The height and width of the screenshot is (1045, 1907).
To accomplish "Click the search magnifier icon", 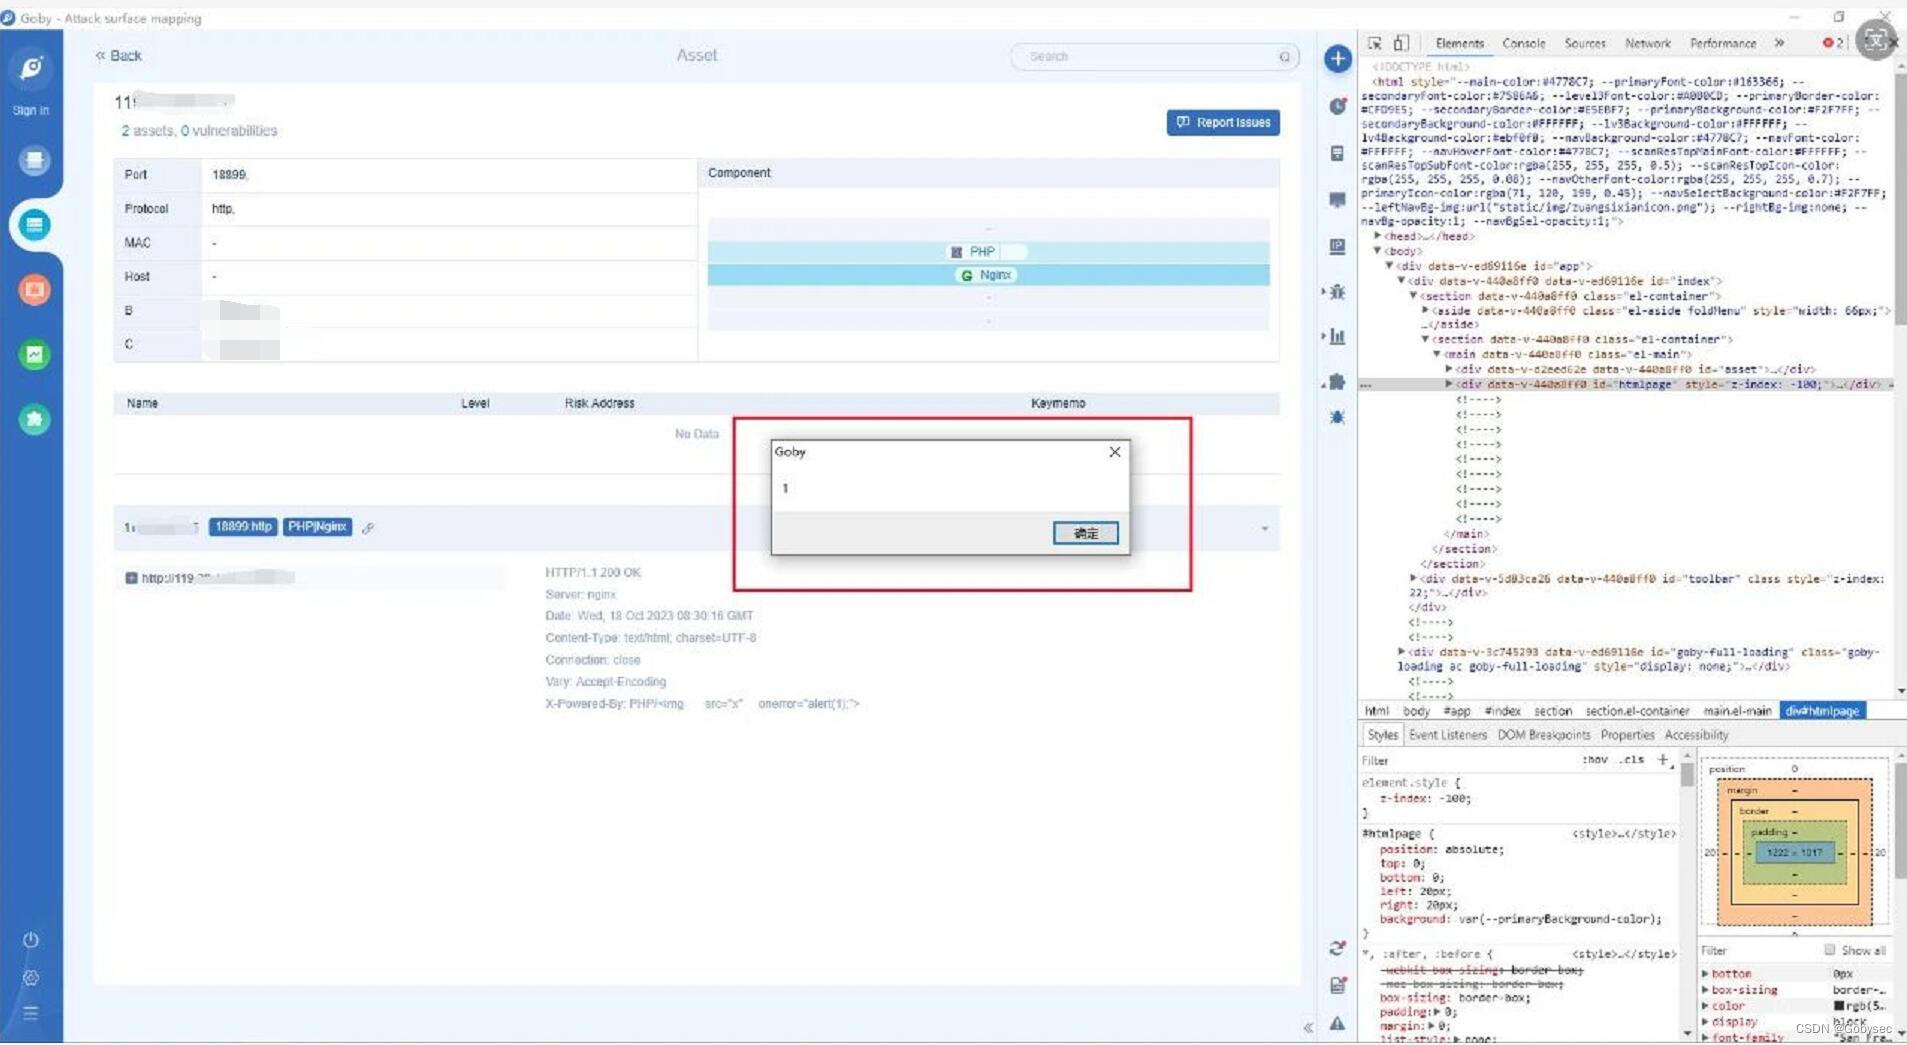I will (x=1284, y=57).
